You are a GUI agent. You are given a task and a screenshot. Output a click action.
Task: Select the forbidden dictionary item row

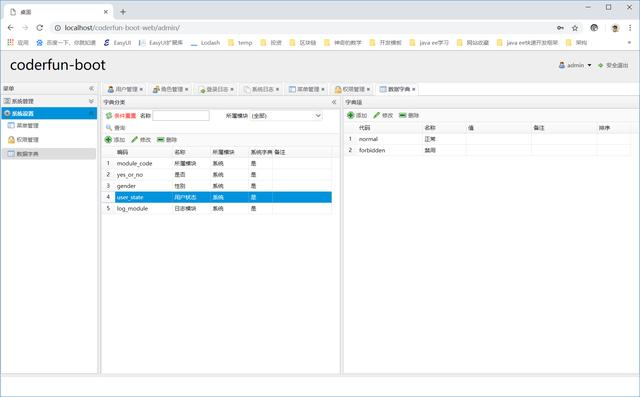point(488,150)
